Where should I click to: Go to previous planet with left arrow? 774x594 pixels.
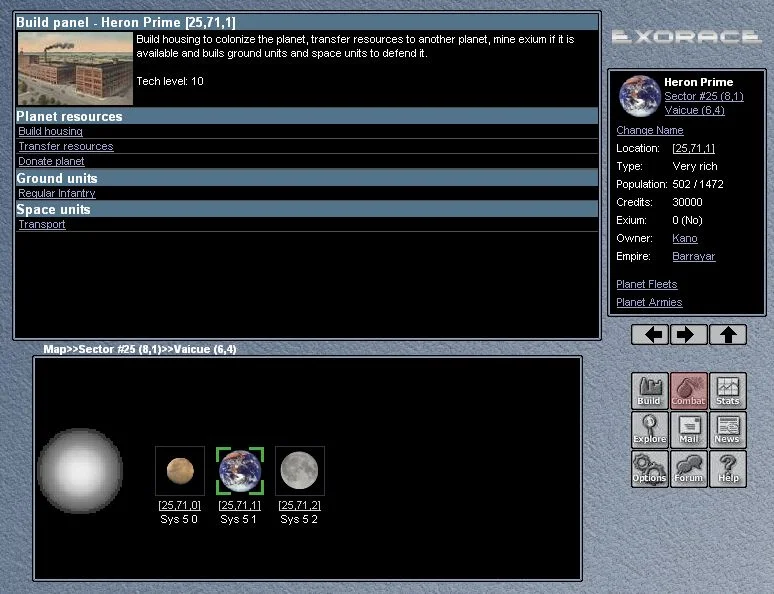[x=650, y=335]
